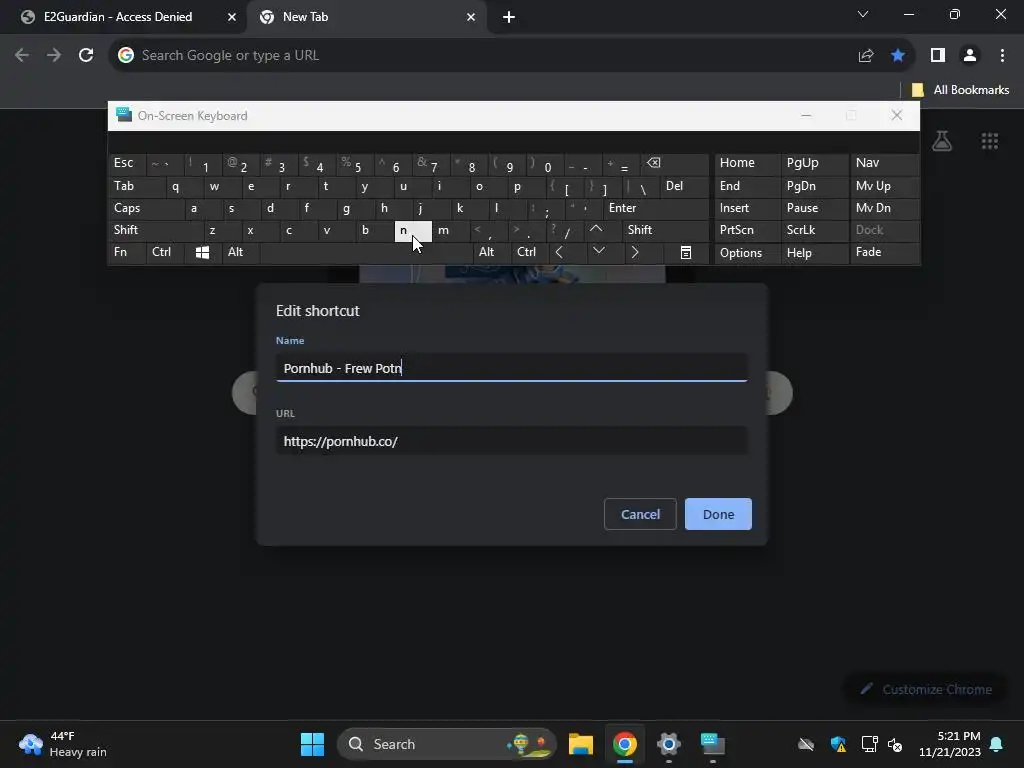Open Settings gear icon in the taskbar
The height and width of the screenshot is (768, 1024).
click(669, 744)
